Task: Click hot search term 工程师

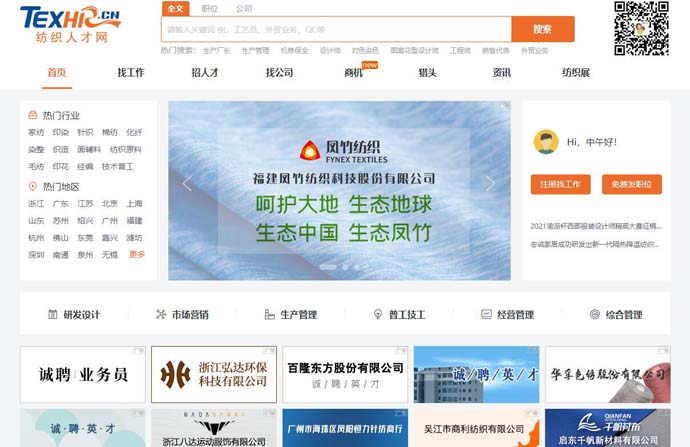Action: pos(460,51)
